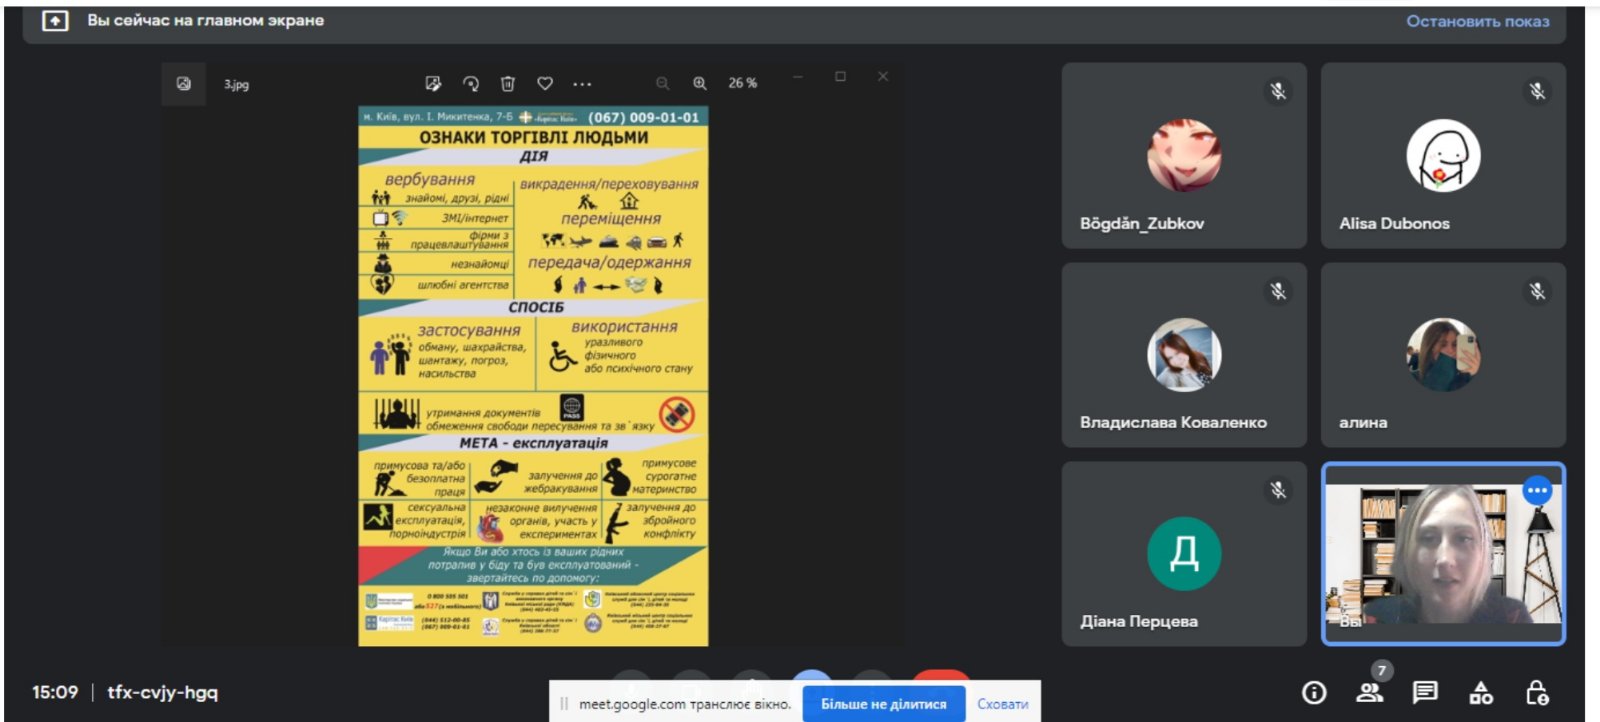Delete 3.jpg with the trash icon
The height and width of the screenshot is (722, 1600).
tap(508, 84)
